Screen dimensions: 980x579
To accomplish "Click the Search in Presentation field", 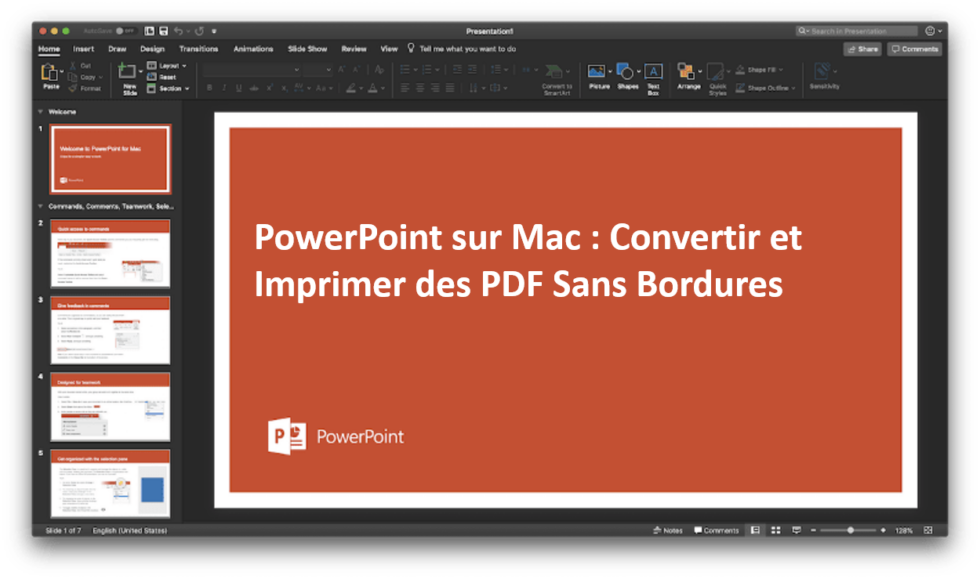I will pos(856,31).
